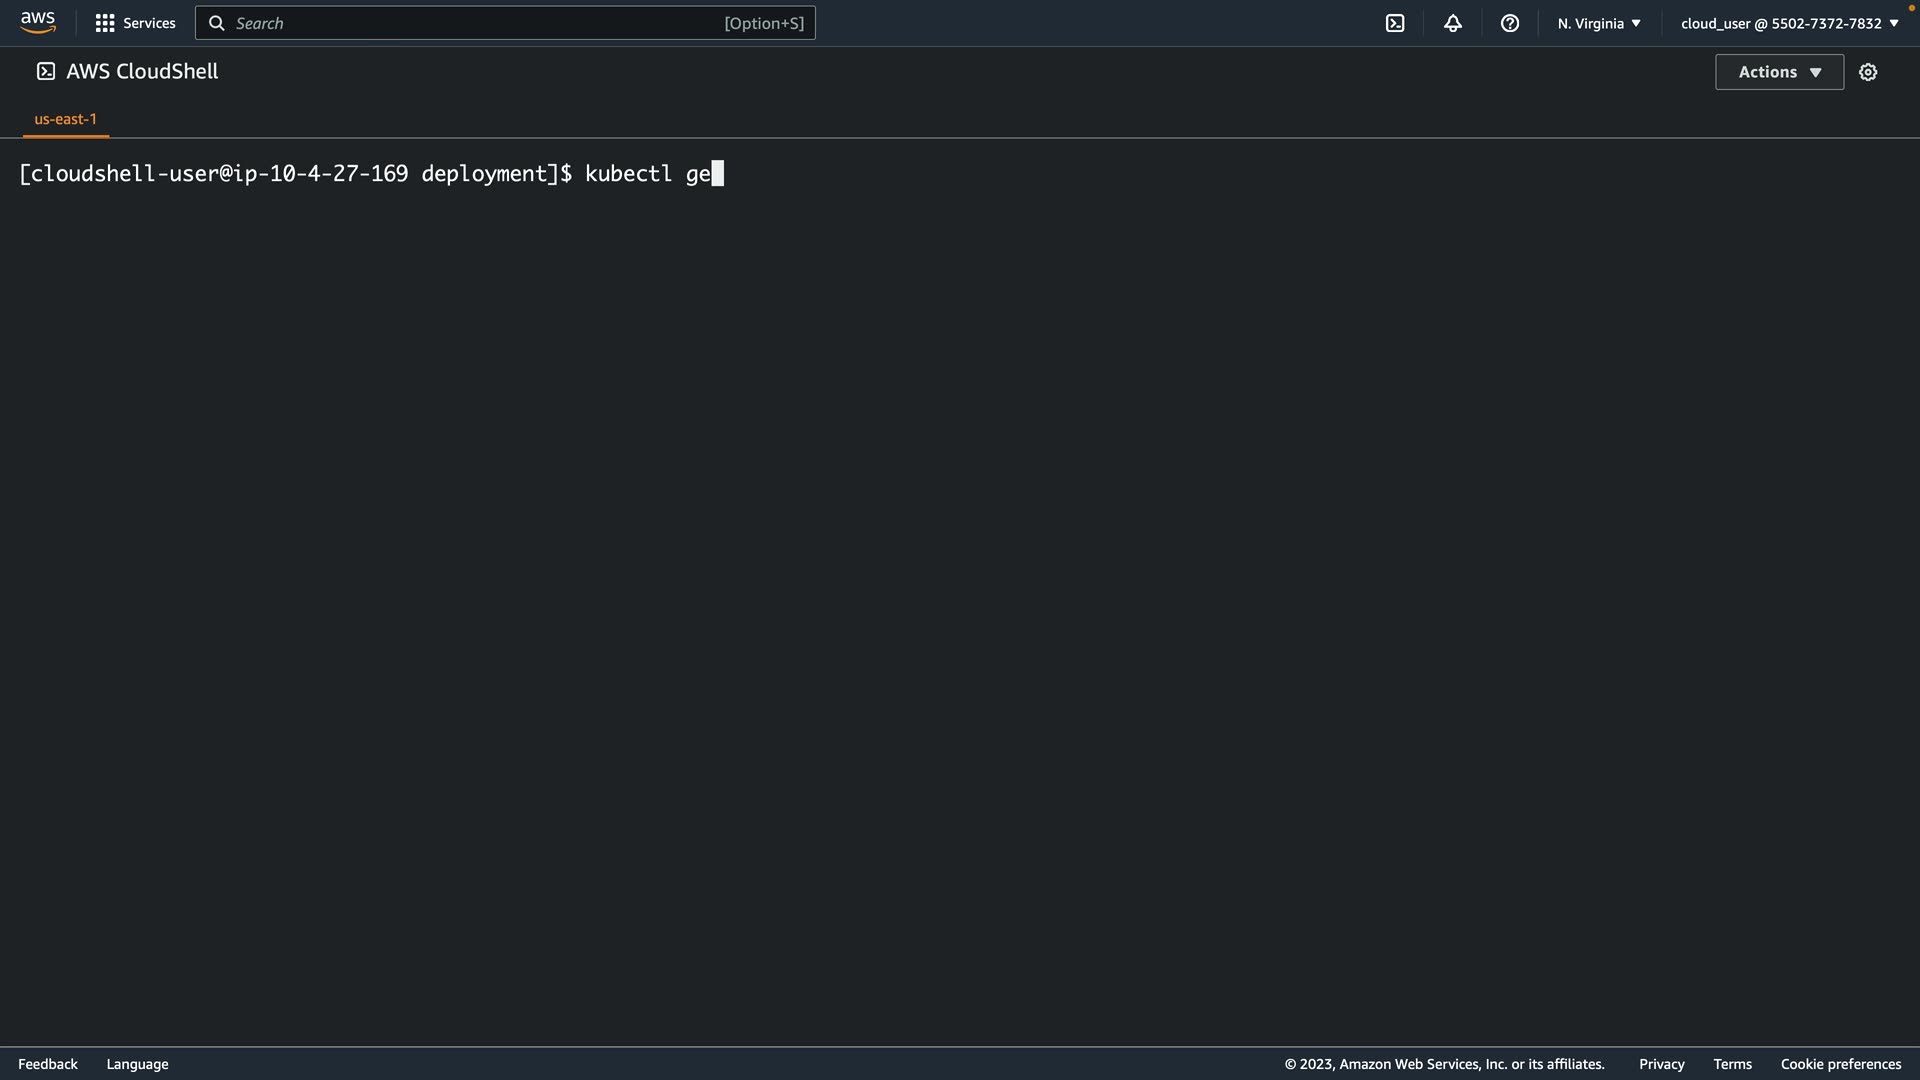
Task: Open the help question mark icon
Action: click(x=1510, y=23)
